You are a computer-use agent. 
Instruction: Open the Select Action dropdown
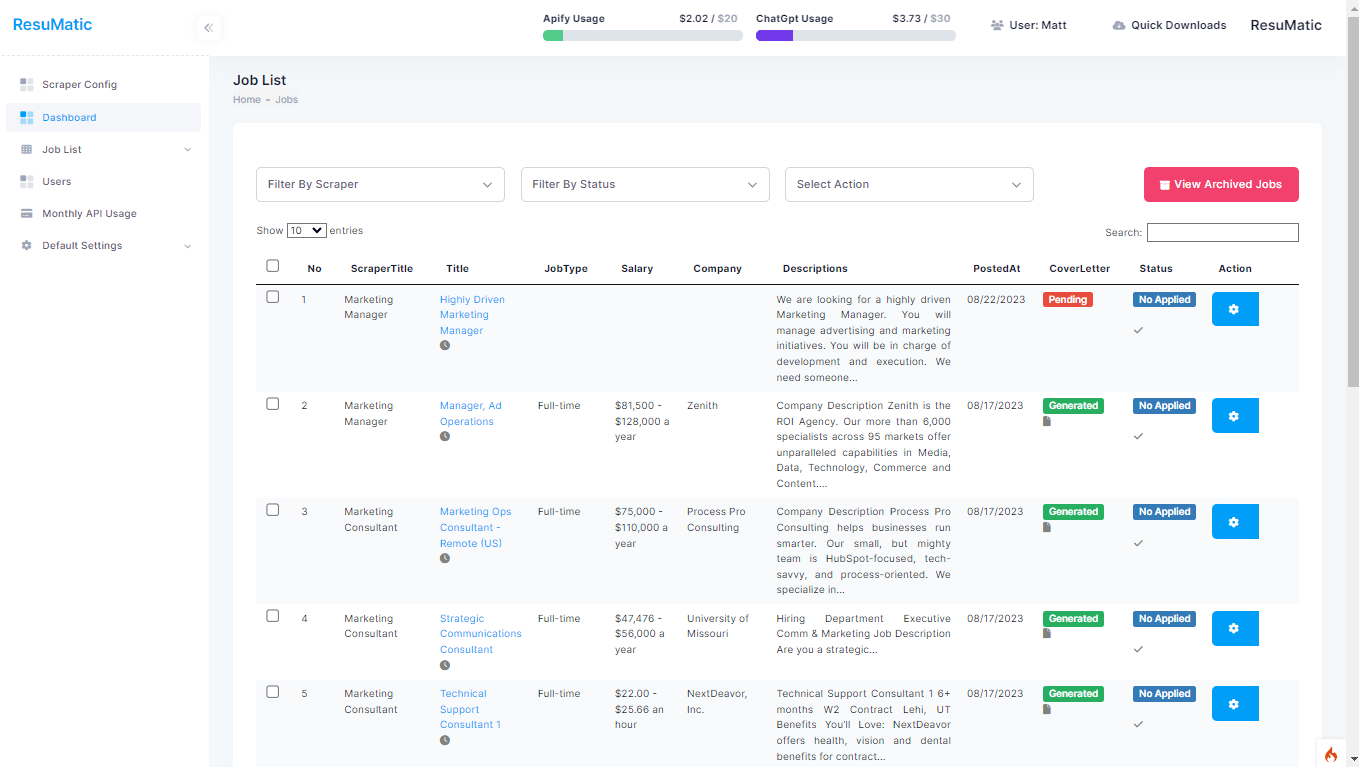[x=909, y=184]
